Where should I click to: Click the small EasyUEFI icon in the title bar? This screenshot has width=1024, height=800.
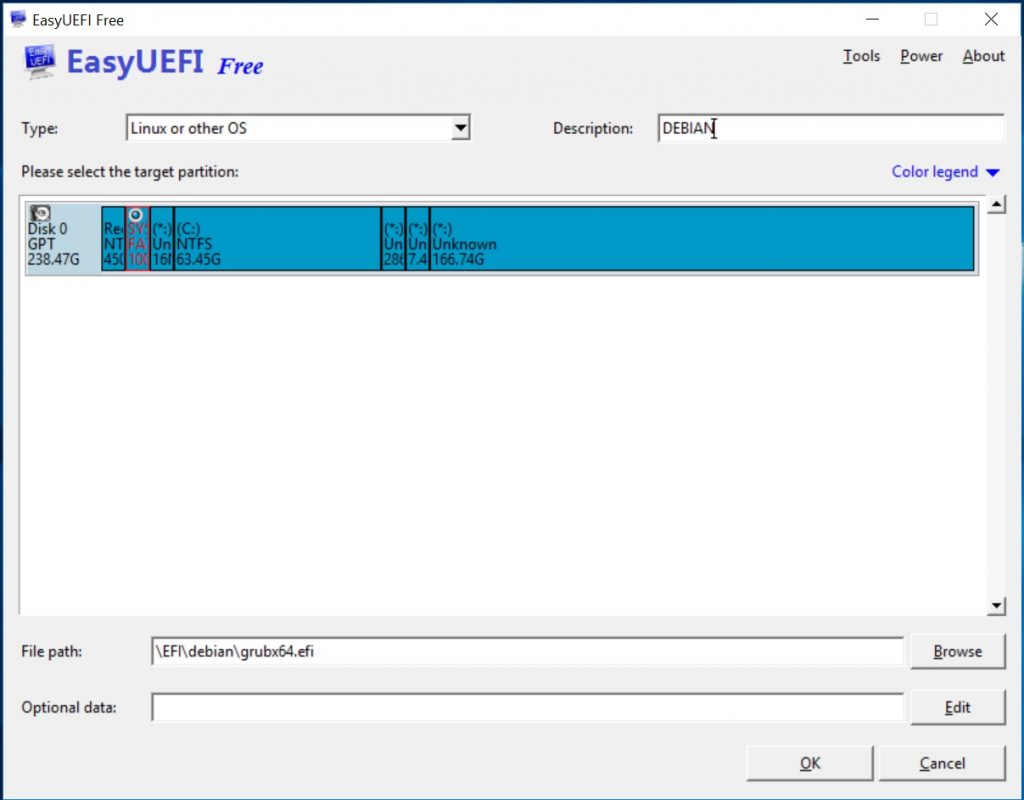pos(18,20)
